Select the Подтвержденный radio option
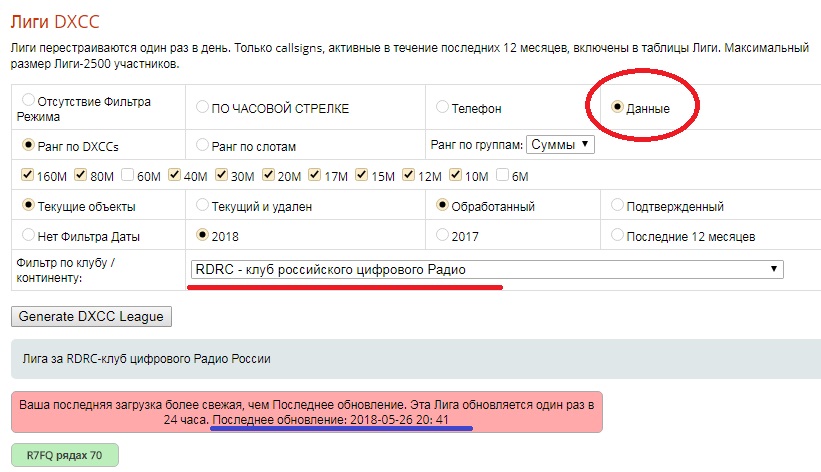 (616, 206)
